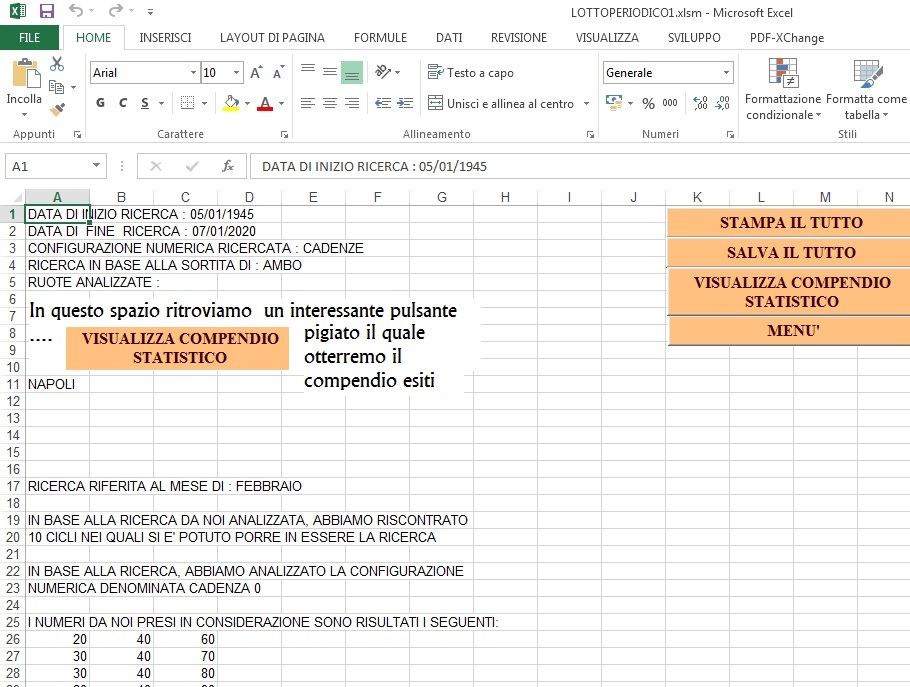Image resolution: width=910 pixels, height=687 pixels.
Task: Switch to LAYOUT DI PAGINA tab
Action: [272, 38]
